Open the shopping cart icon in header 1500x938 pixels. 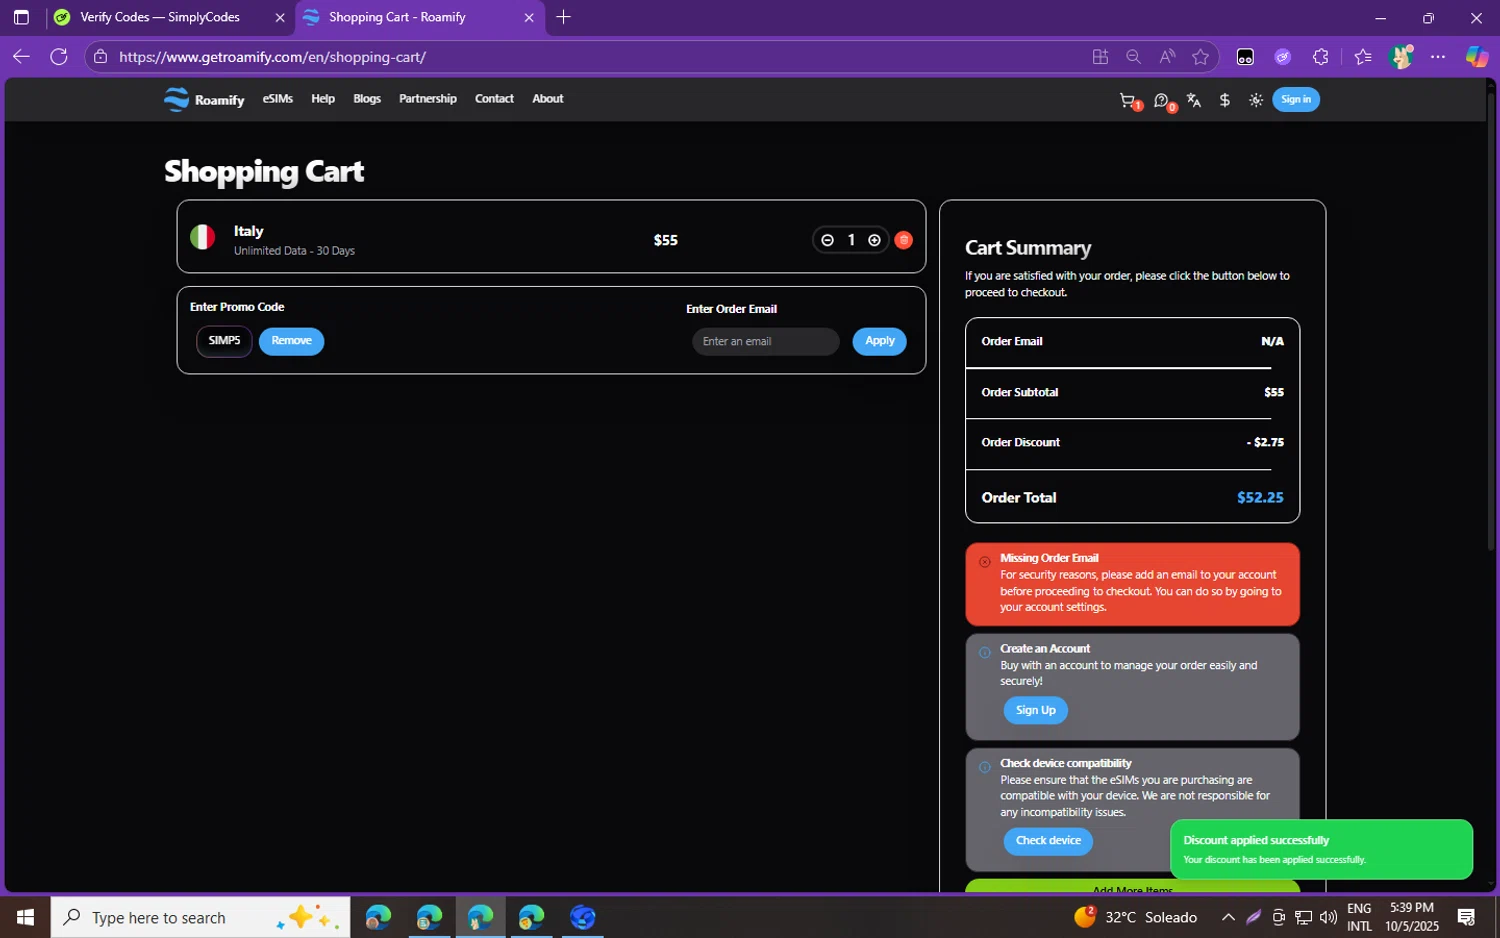pos(1128,100)
